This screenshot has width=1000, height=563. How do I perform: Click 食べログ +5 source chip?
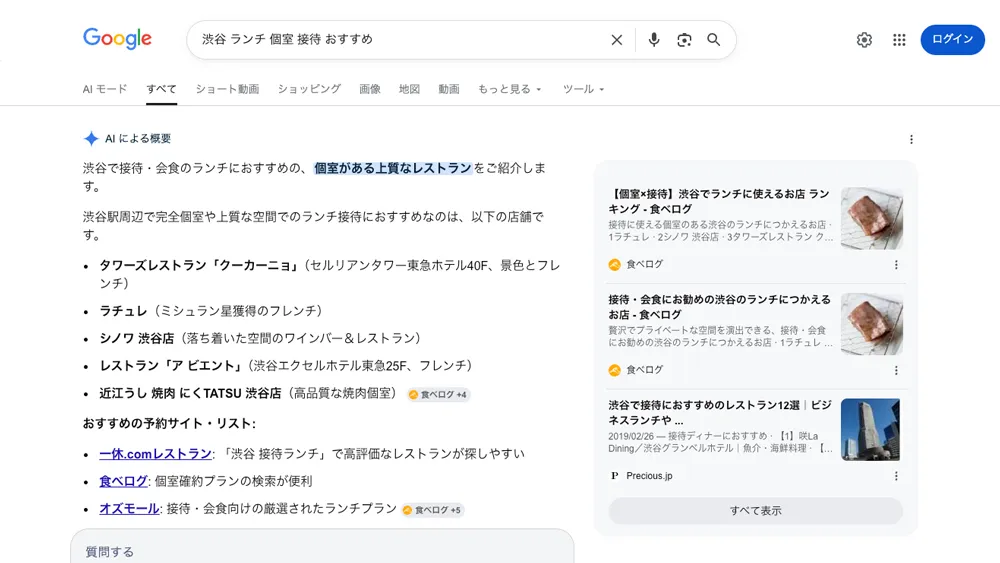point(432,510)
